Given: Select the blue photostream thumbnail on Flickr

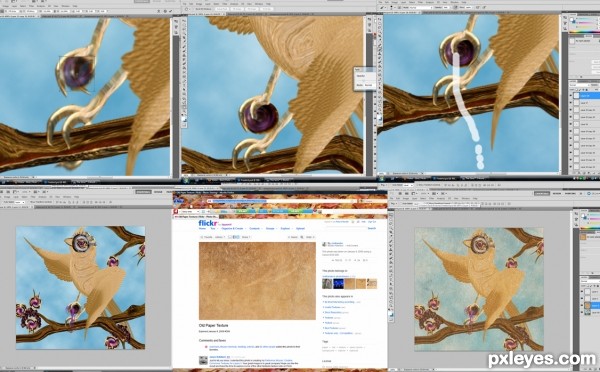Looking at the screenshot, I should click(338, 284).
